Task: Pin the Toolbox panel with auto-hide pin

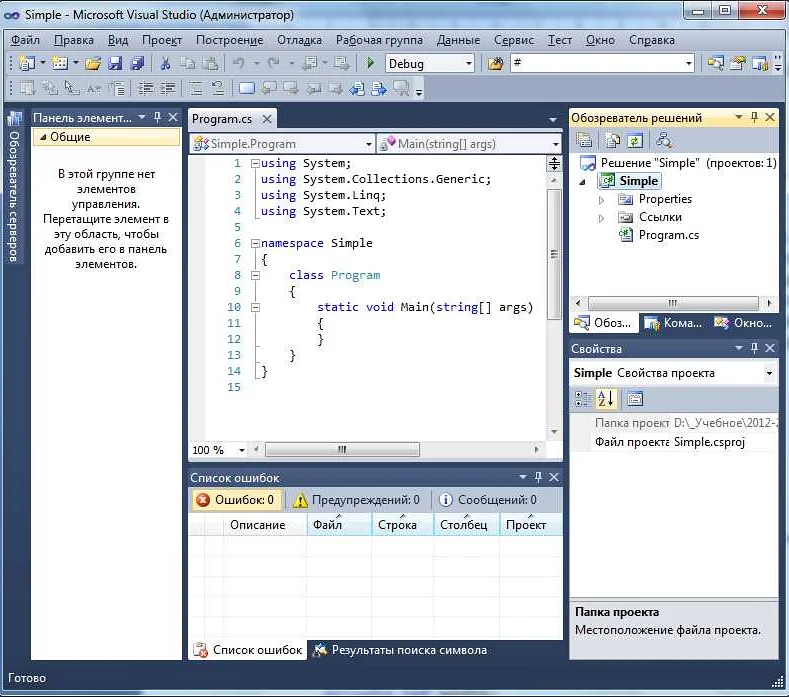Action: tap(157, 117)
